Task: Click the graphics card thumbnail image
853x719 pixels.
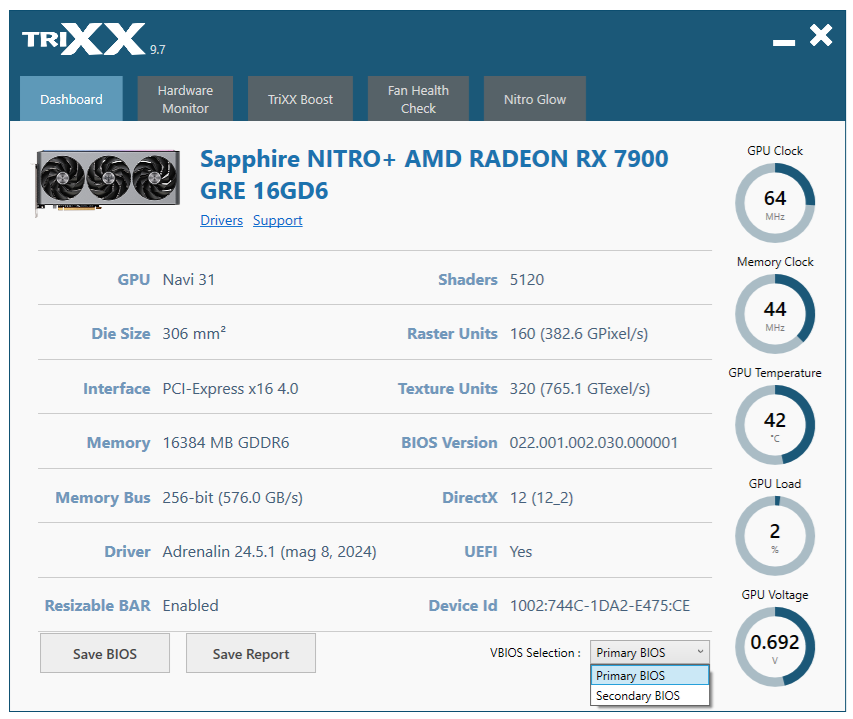Action: pos(108,182)
